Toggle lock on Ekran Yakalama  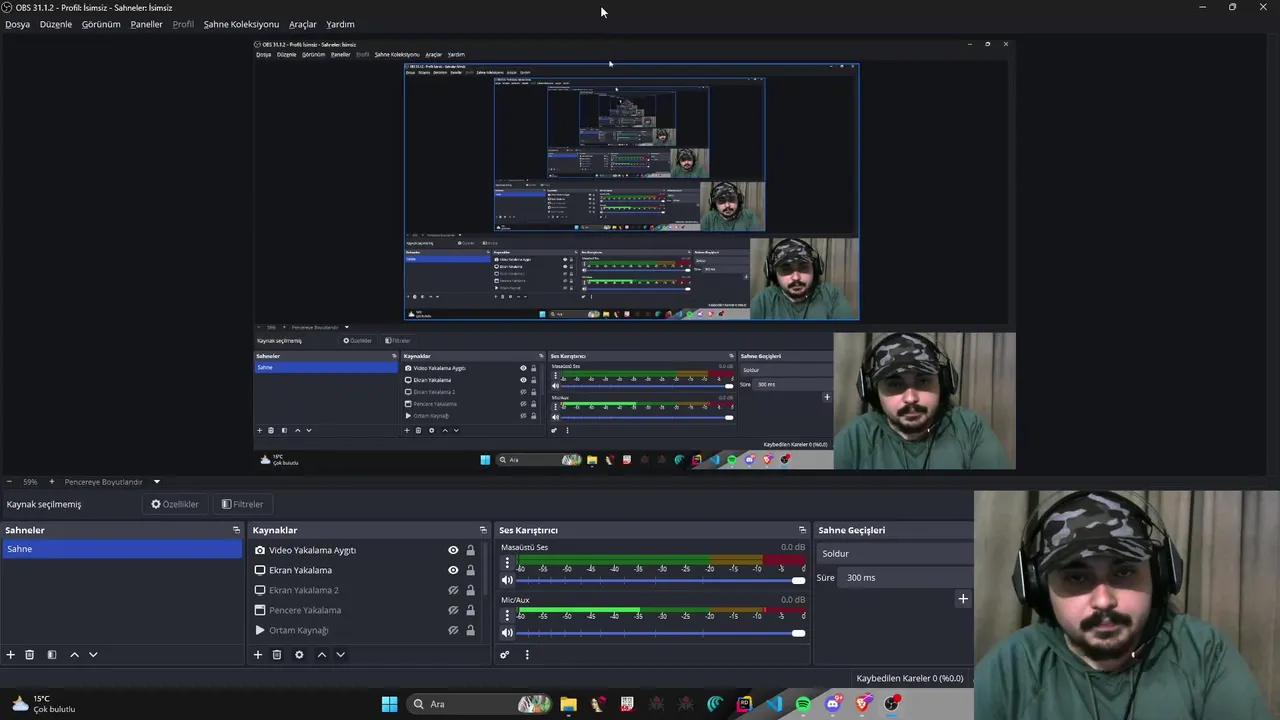[x=470, y=570]
